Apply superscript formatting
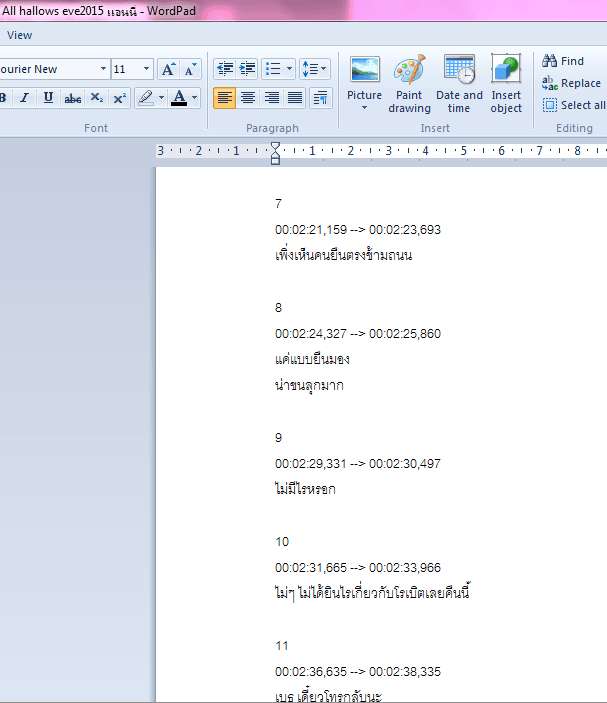The image size is (607, 703). point(119,98)
